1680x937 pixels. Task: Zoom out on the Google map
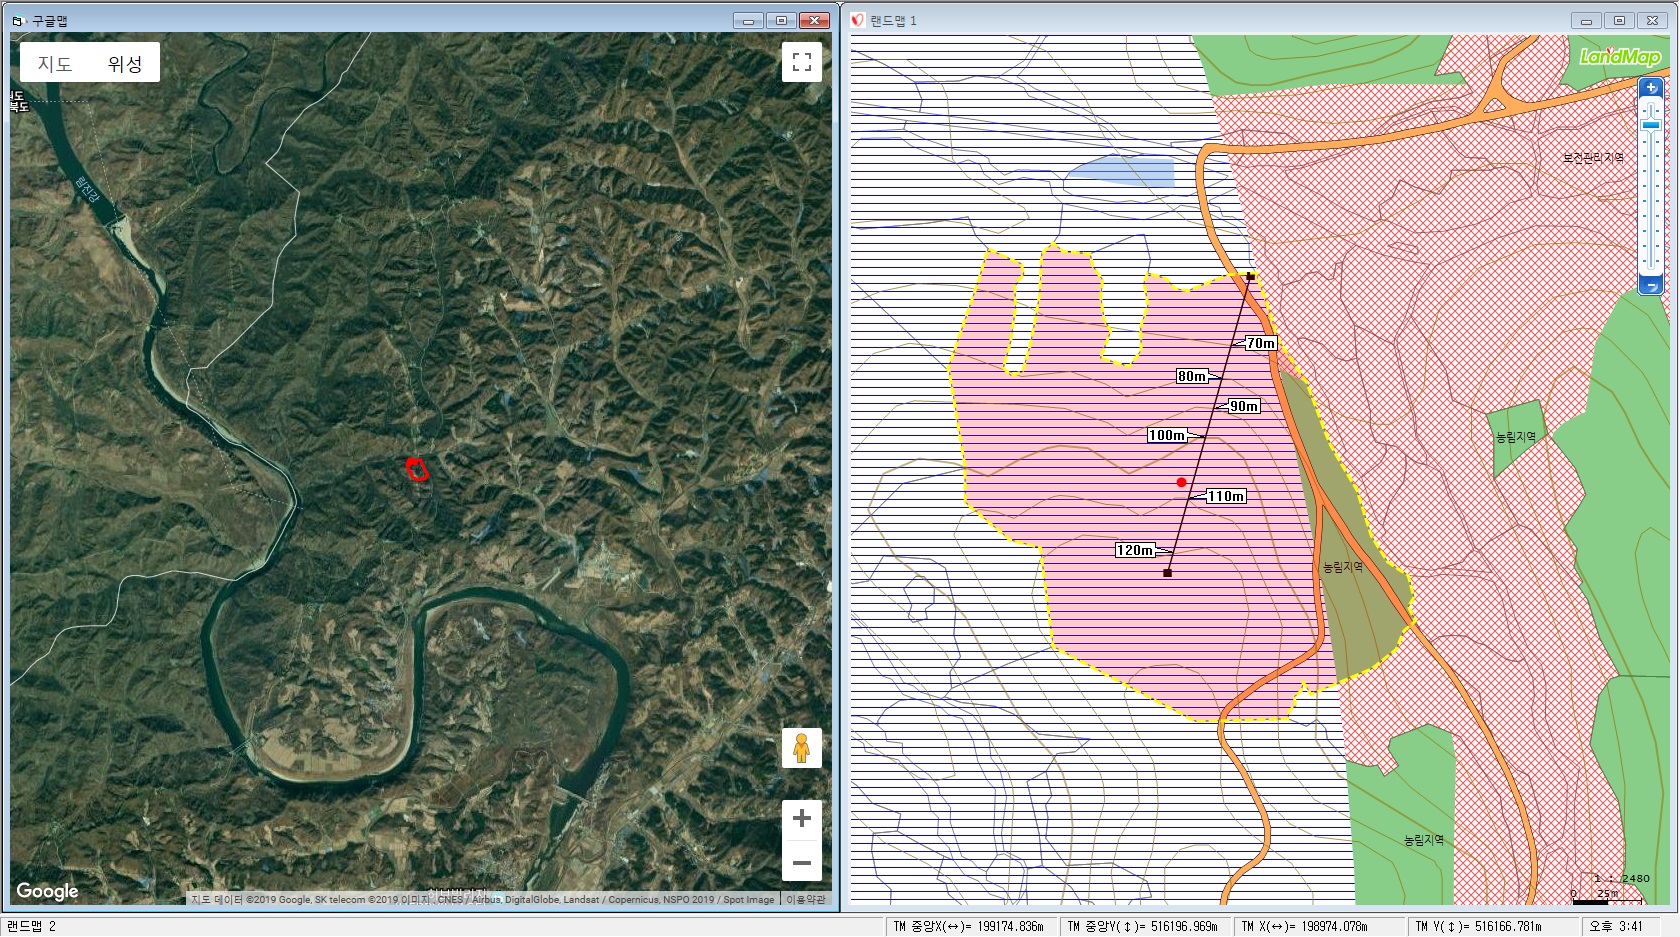tap(802, 861)
